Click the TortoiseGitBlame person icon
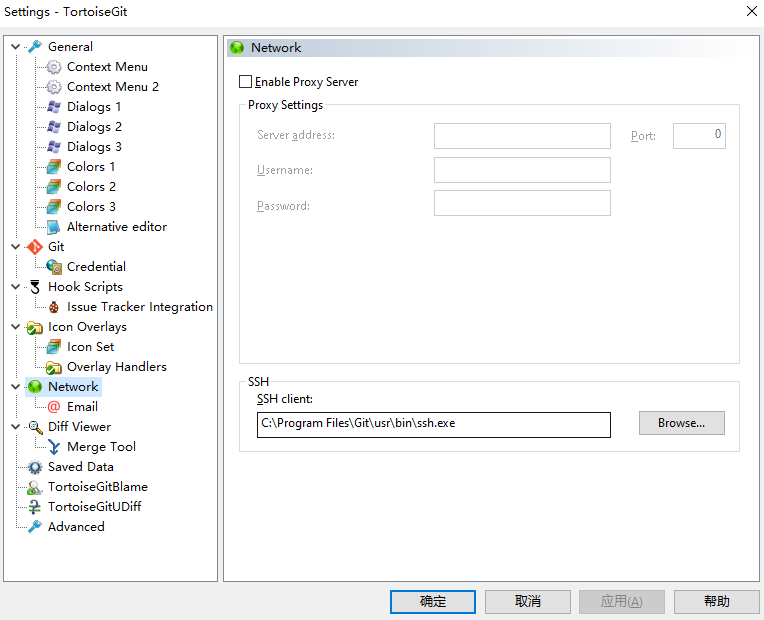Image resolution: width=764 pixels, height=620 pixels. 35,487
